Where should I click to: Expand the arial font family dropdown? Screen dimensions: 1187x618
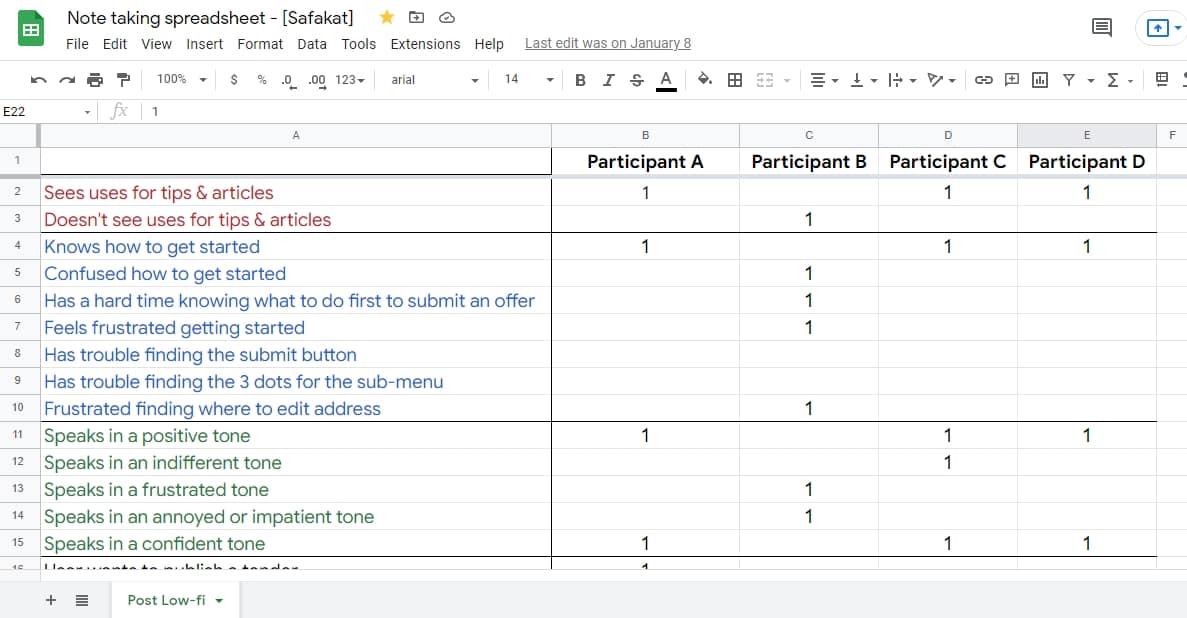click(x=435, y=80)
